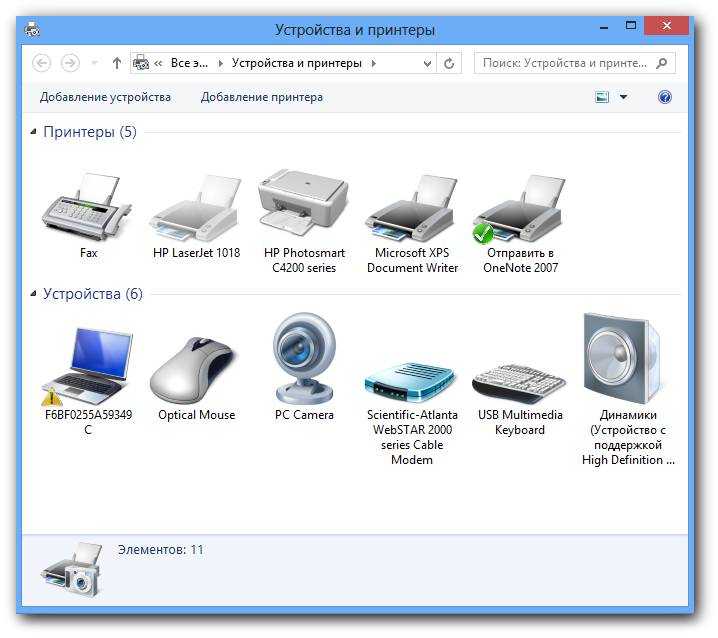
Task: Select the Отправить в OneNote 2007 printer
Action: (x=519, y=208)
